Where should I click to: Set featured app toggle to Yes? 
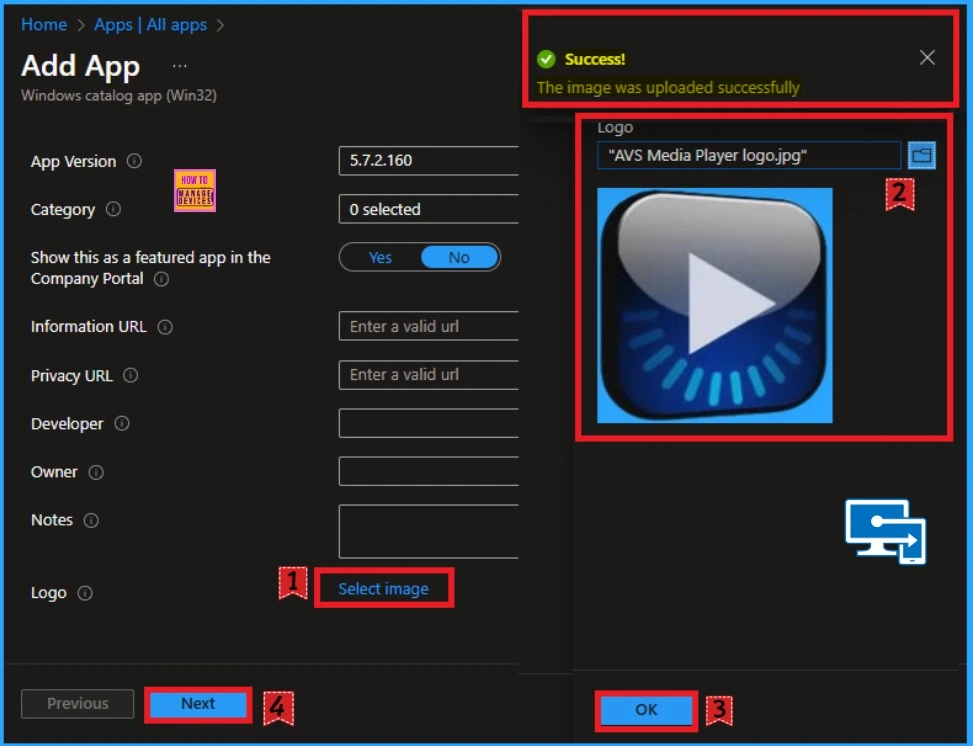(x=380, y=258)
